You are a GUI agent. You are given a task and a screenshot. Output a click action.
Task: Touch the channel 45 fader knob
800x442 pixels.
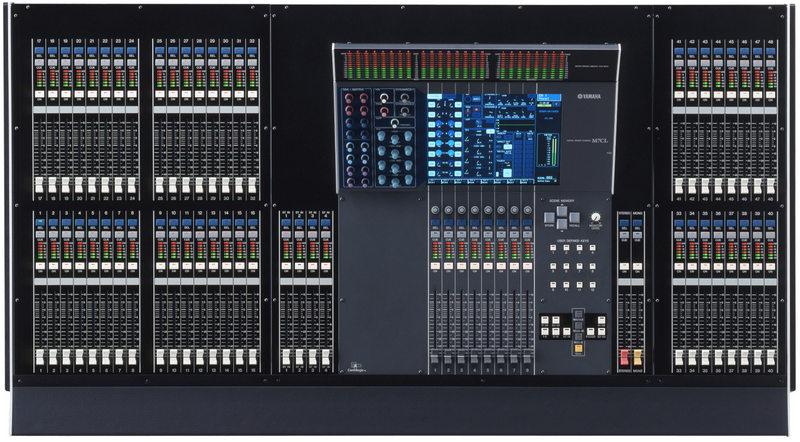(x=731, y=185)
